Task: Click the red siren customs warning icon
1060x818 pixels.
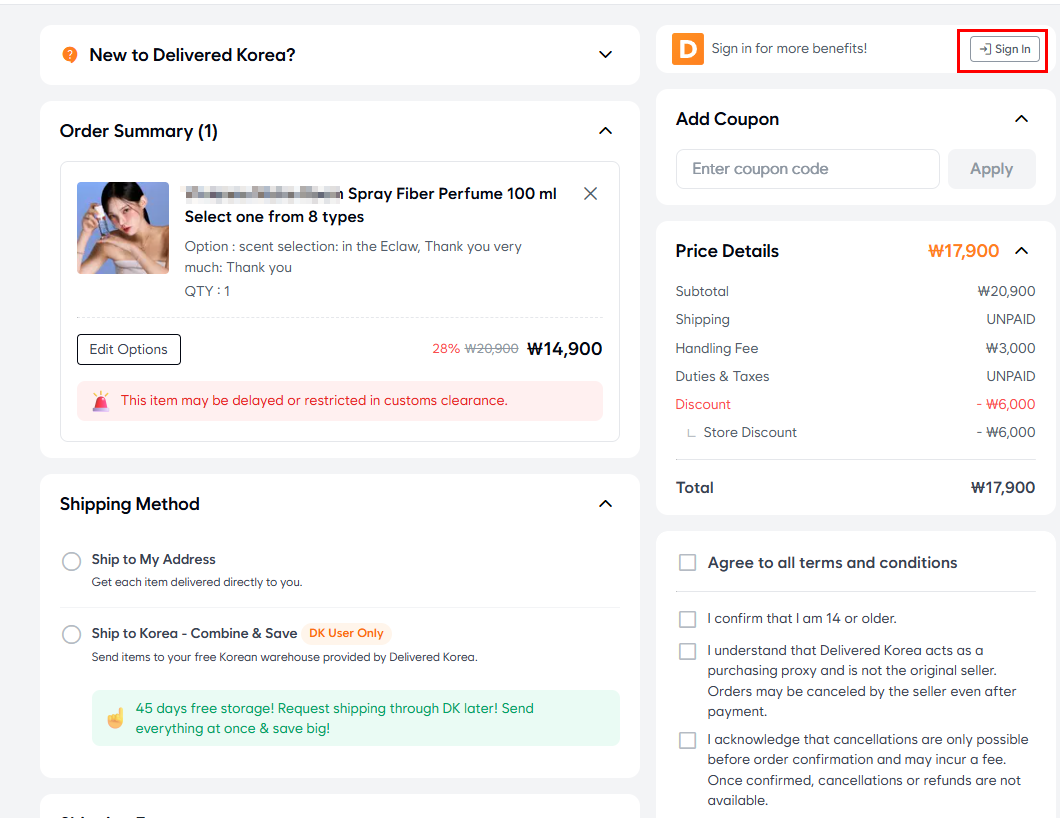Action: [101, 401]
